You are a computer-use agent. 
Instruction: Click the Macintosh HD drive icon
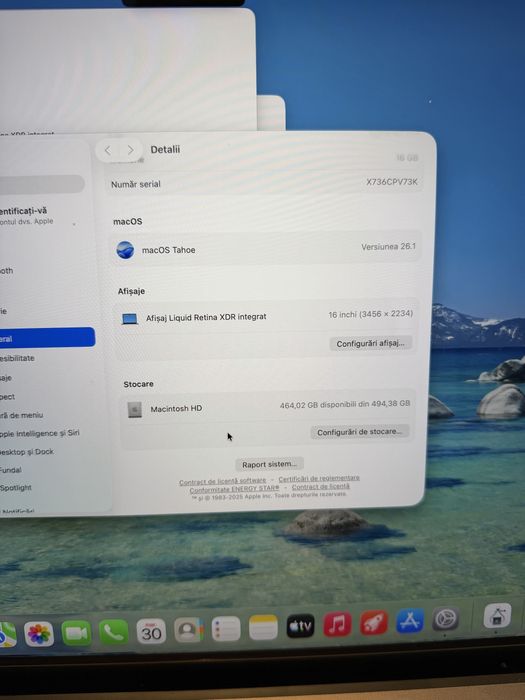(134, 409)
